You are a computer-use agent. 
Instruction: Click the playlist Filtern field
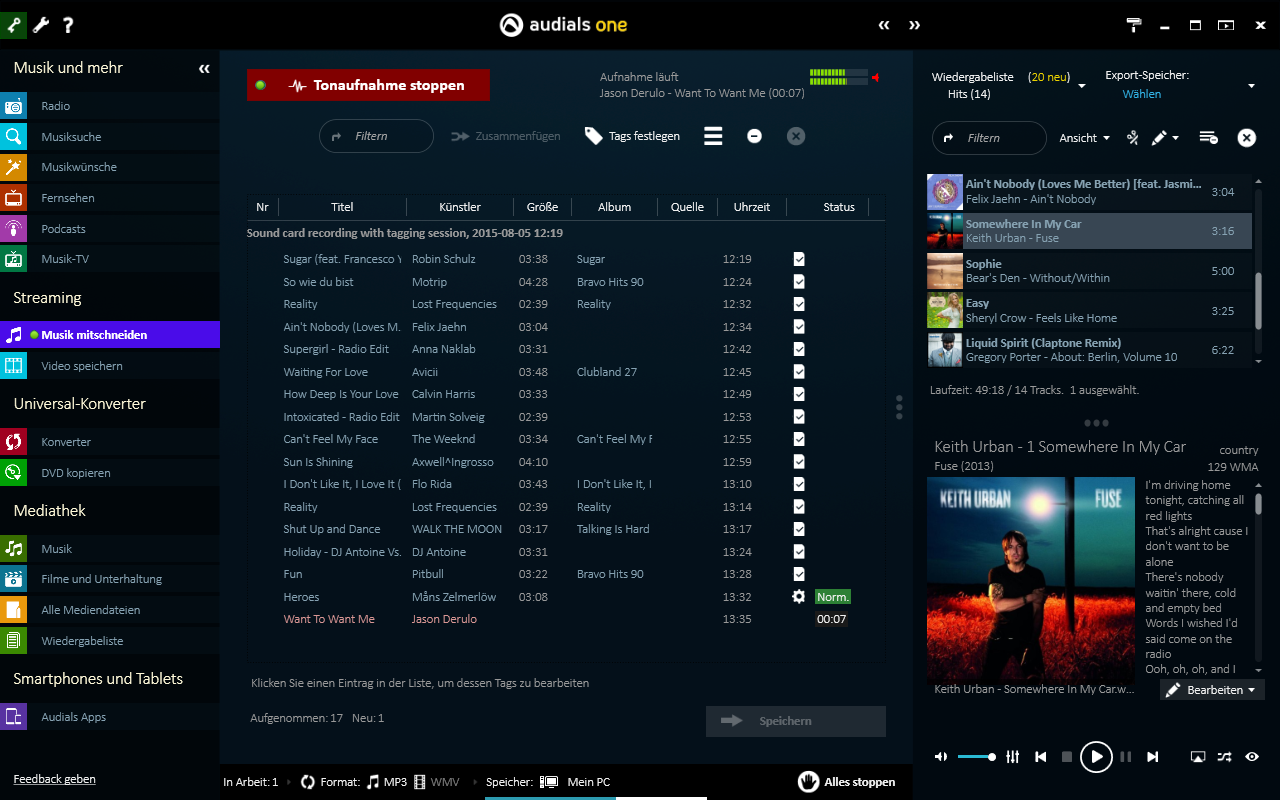[989, 138]
